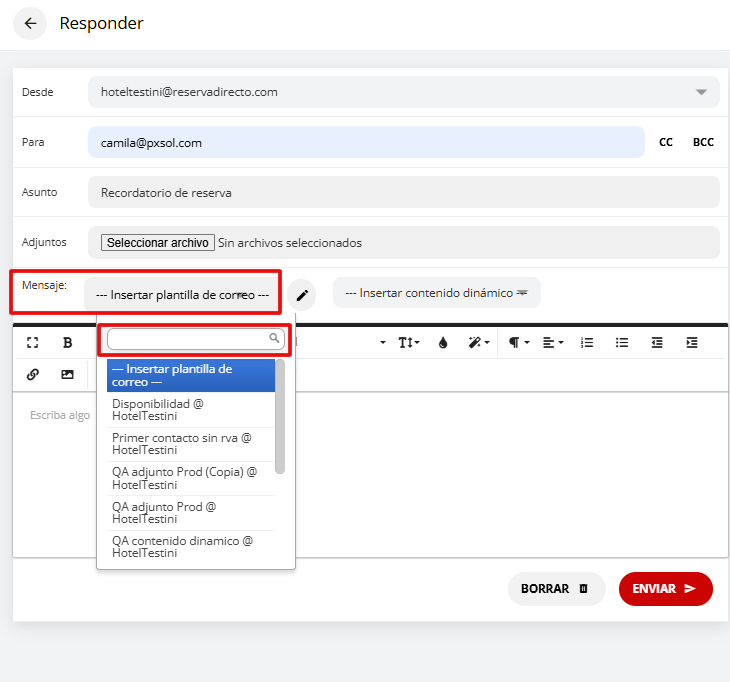
Task: Toggle bold formatting in the editor
Action: (x=68, y=342)
